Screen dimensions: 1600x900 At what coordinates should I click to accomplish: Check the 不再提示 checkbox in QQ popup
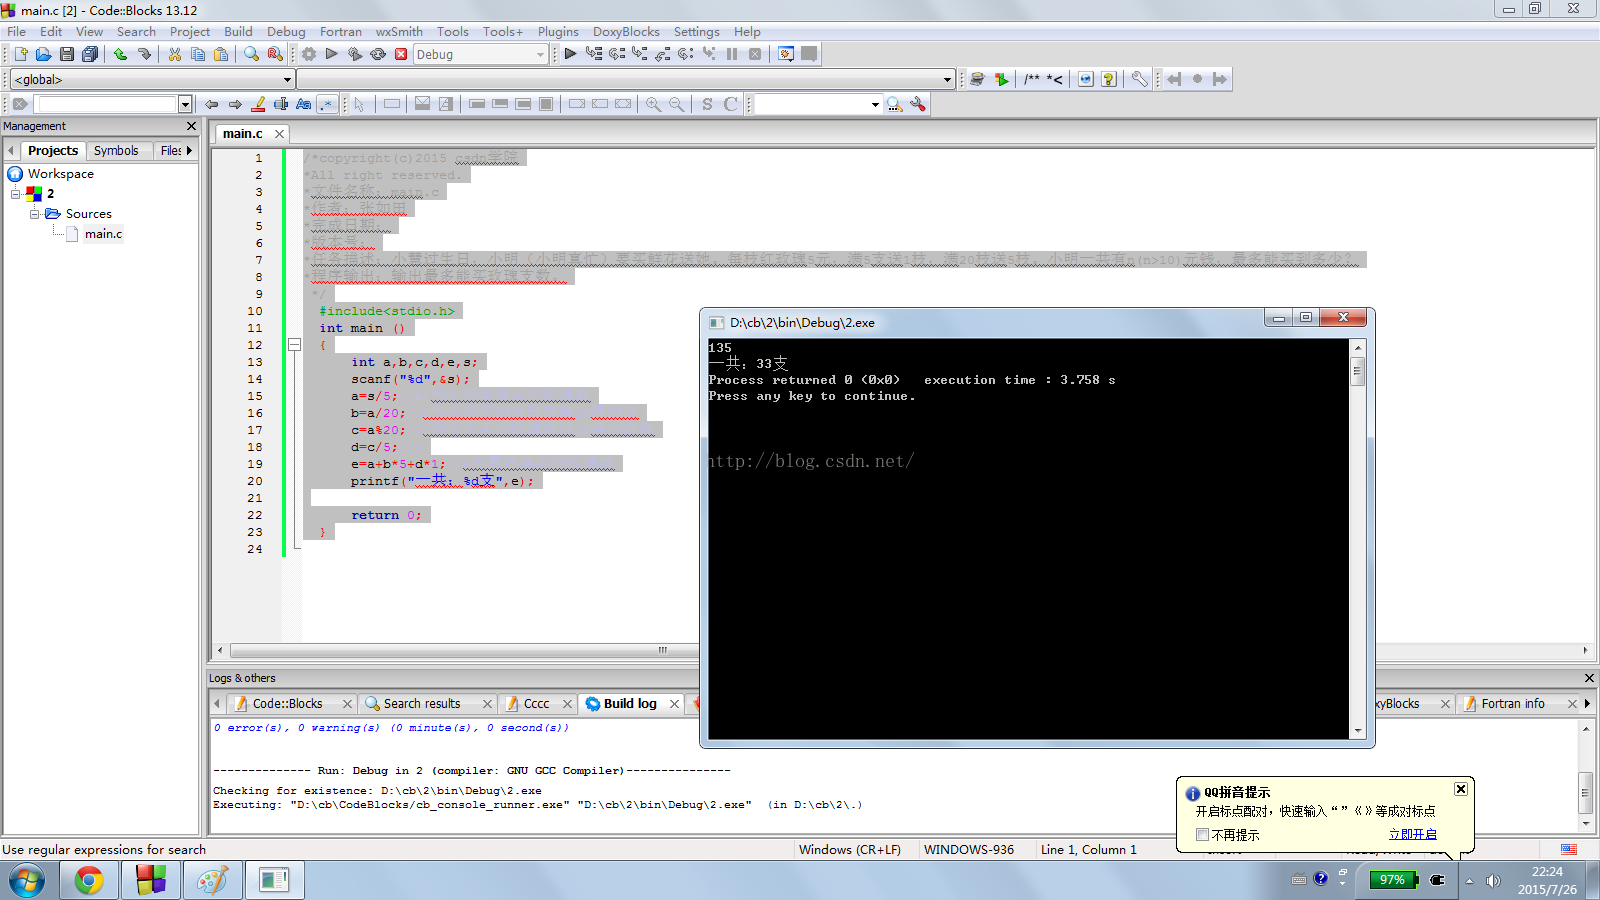(x=1203, y=834)
